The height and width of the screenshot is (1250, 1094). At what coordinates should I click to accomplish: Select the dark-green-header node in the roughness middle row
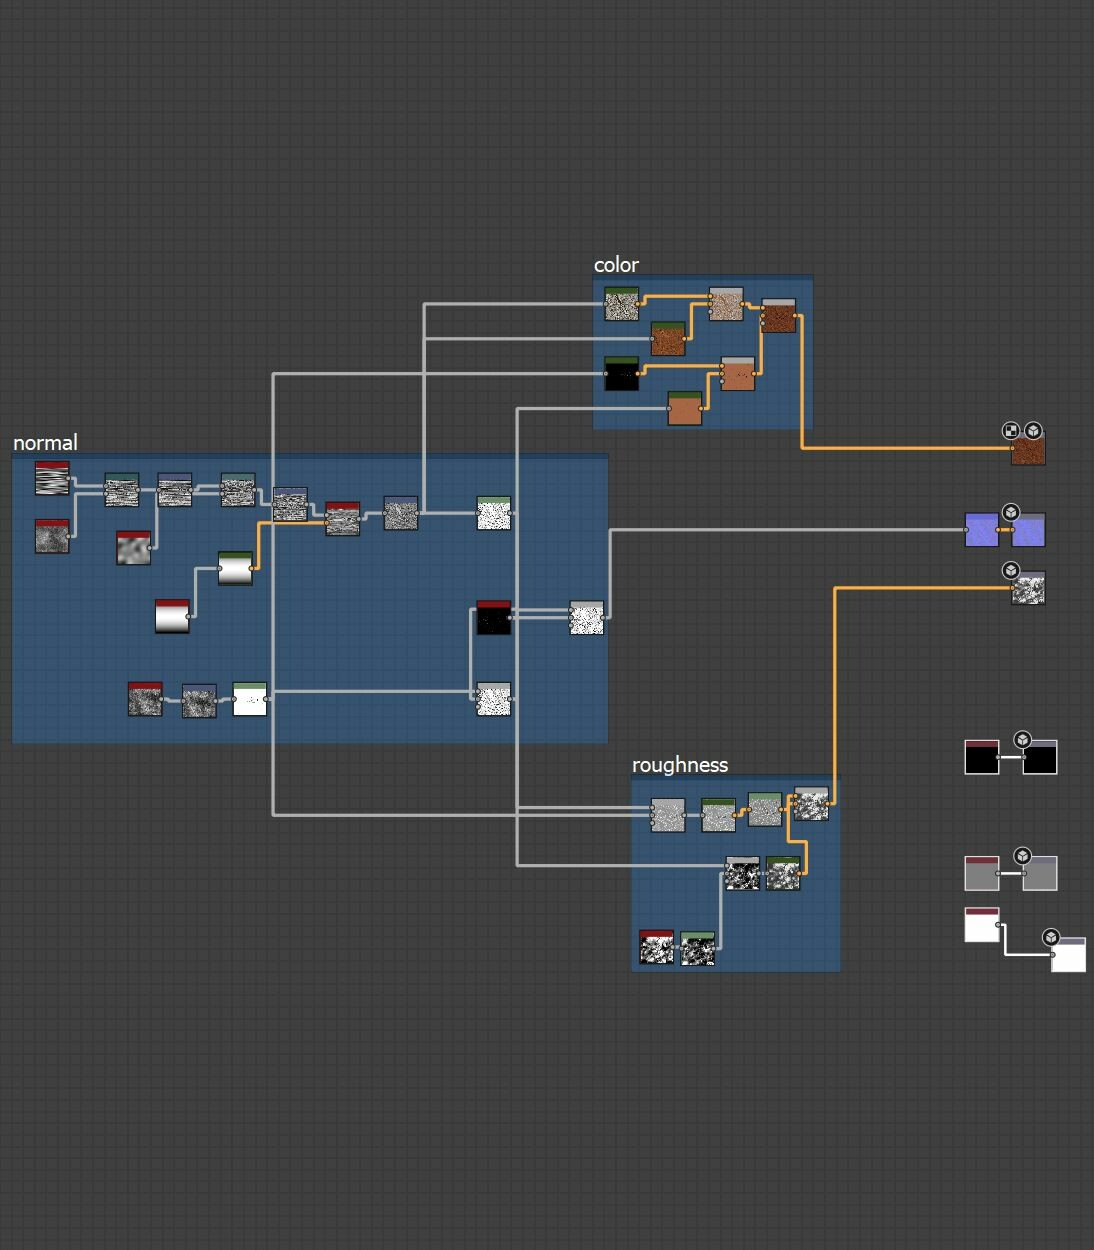coord(782,873)
